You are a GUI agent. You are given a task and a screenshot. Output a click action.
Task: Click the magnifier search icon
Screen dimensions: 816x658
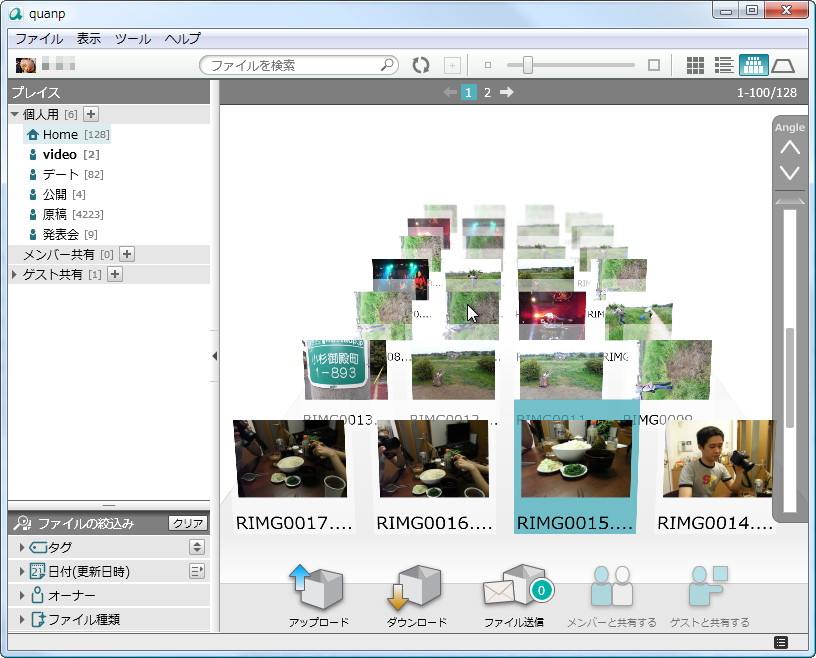(387, 65)
